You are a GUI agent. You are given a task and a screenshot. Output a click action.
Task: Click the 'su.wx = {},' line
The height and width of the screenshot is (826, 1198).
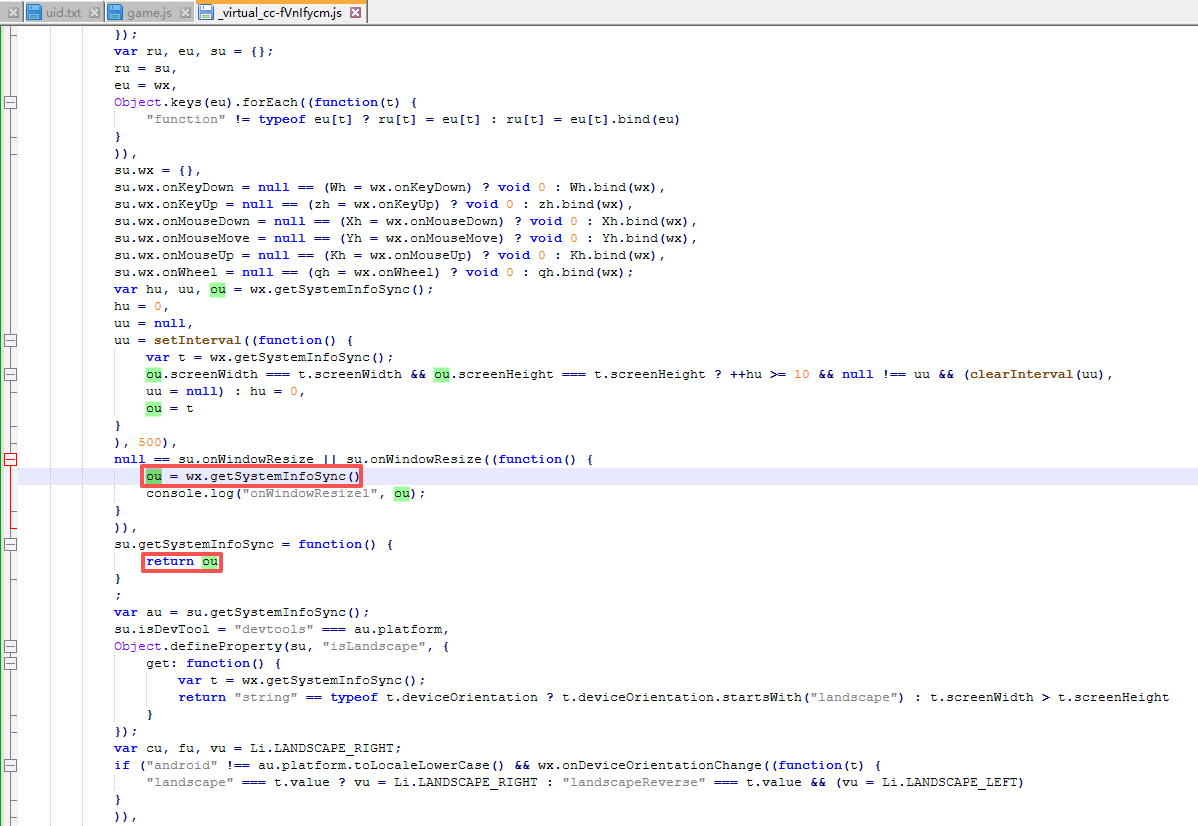pos(157,170)
